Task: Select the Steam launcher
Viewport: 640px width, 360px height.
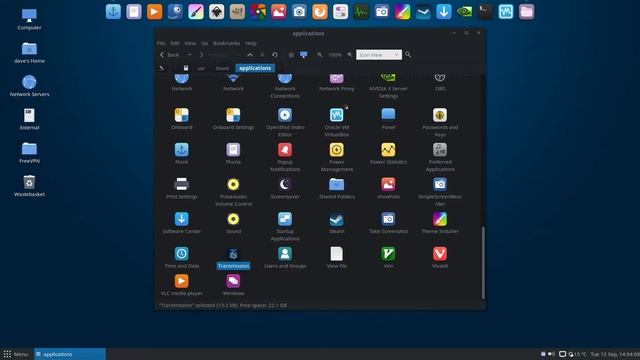Action: 337,223
